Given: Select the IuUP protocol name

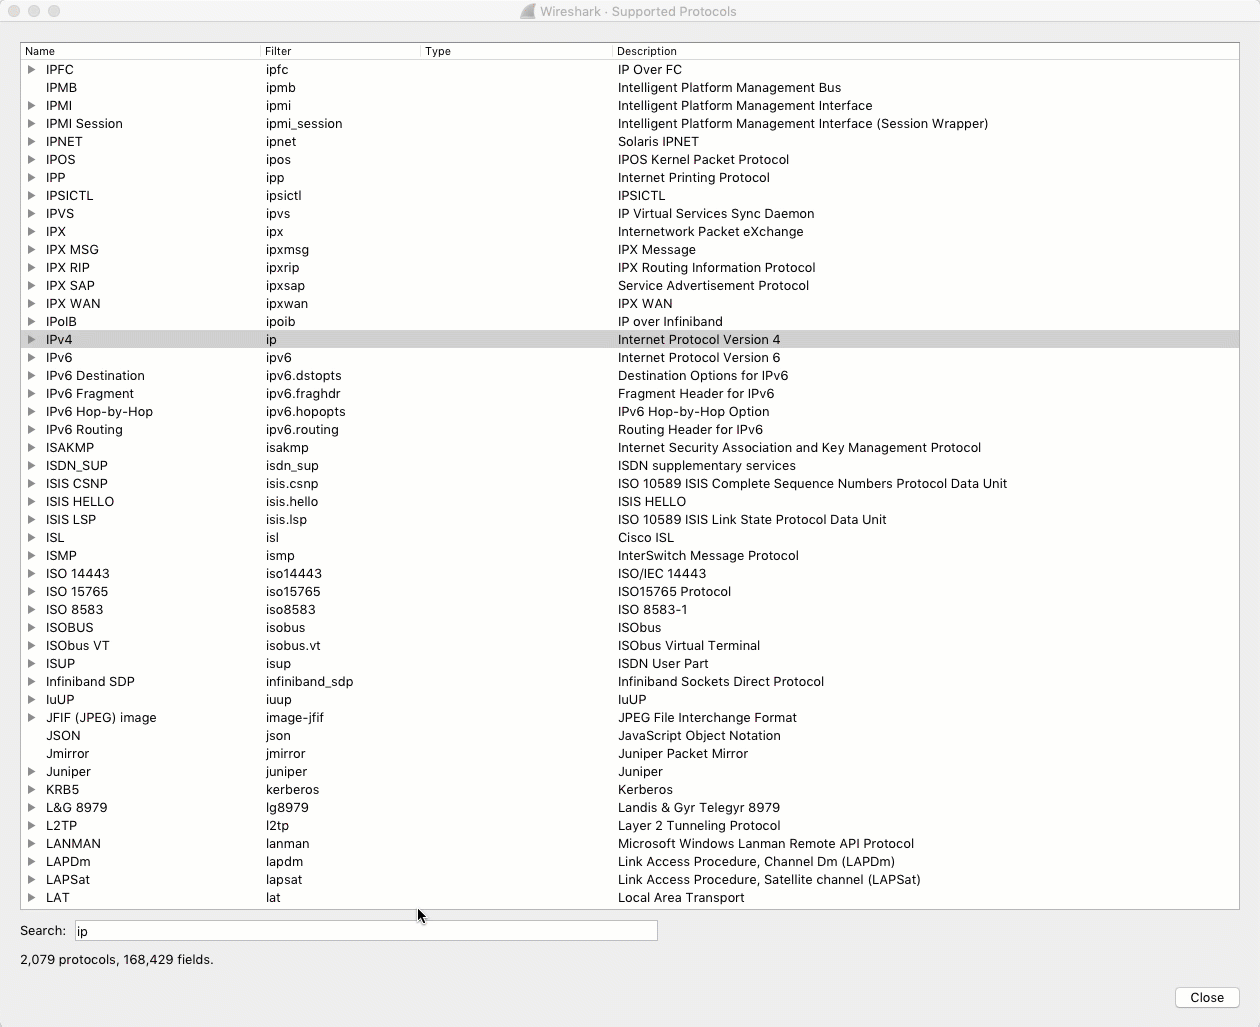Looking at the screenshot, I should (60, 699).
